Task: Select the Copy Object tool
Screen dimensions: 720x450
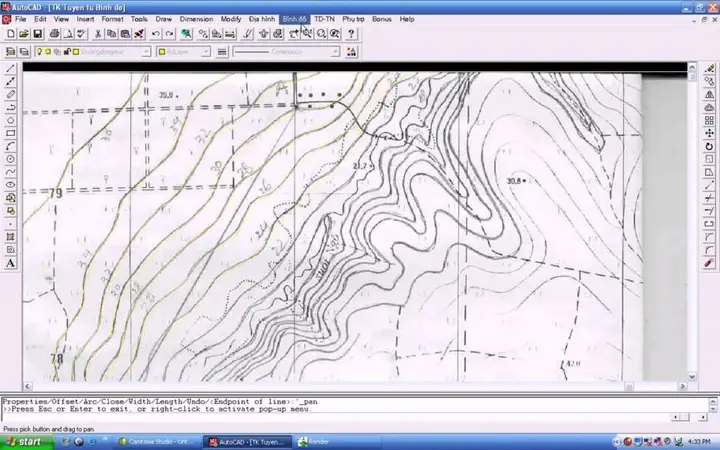Action: click(x=709, y=82)
